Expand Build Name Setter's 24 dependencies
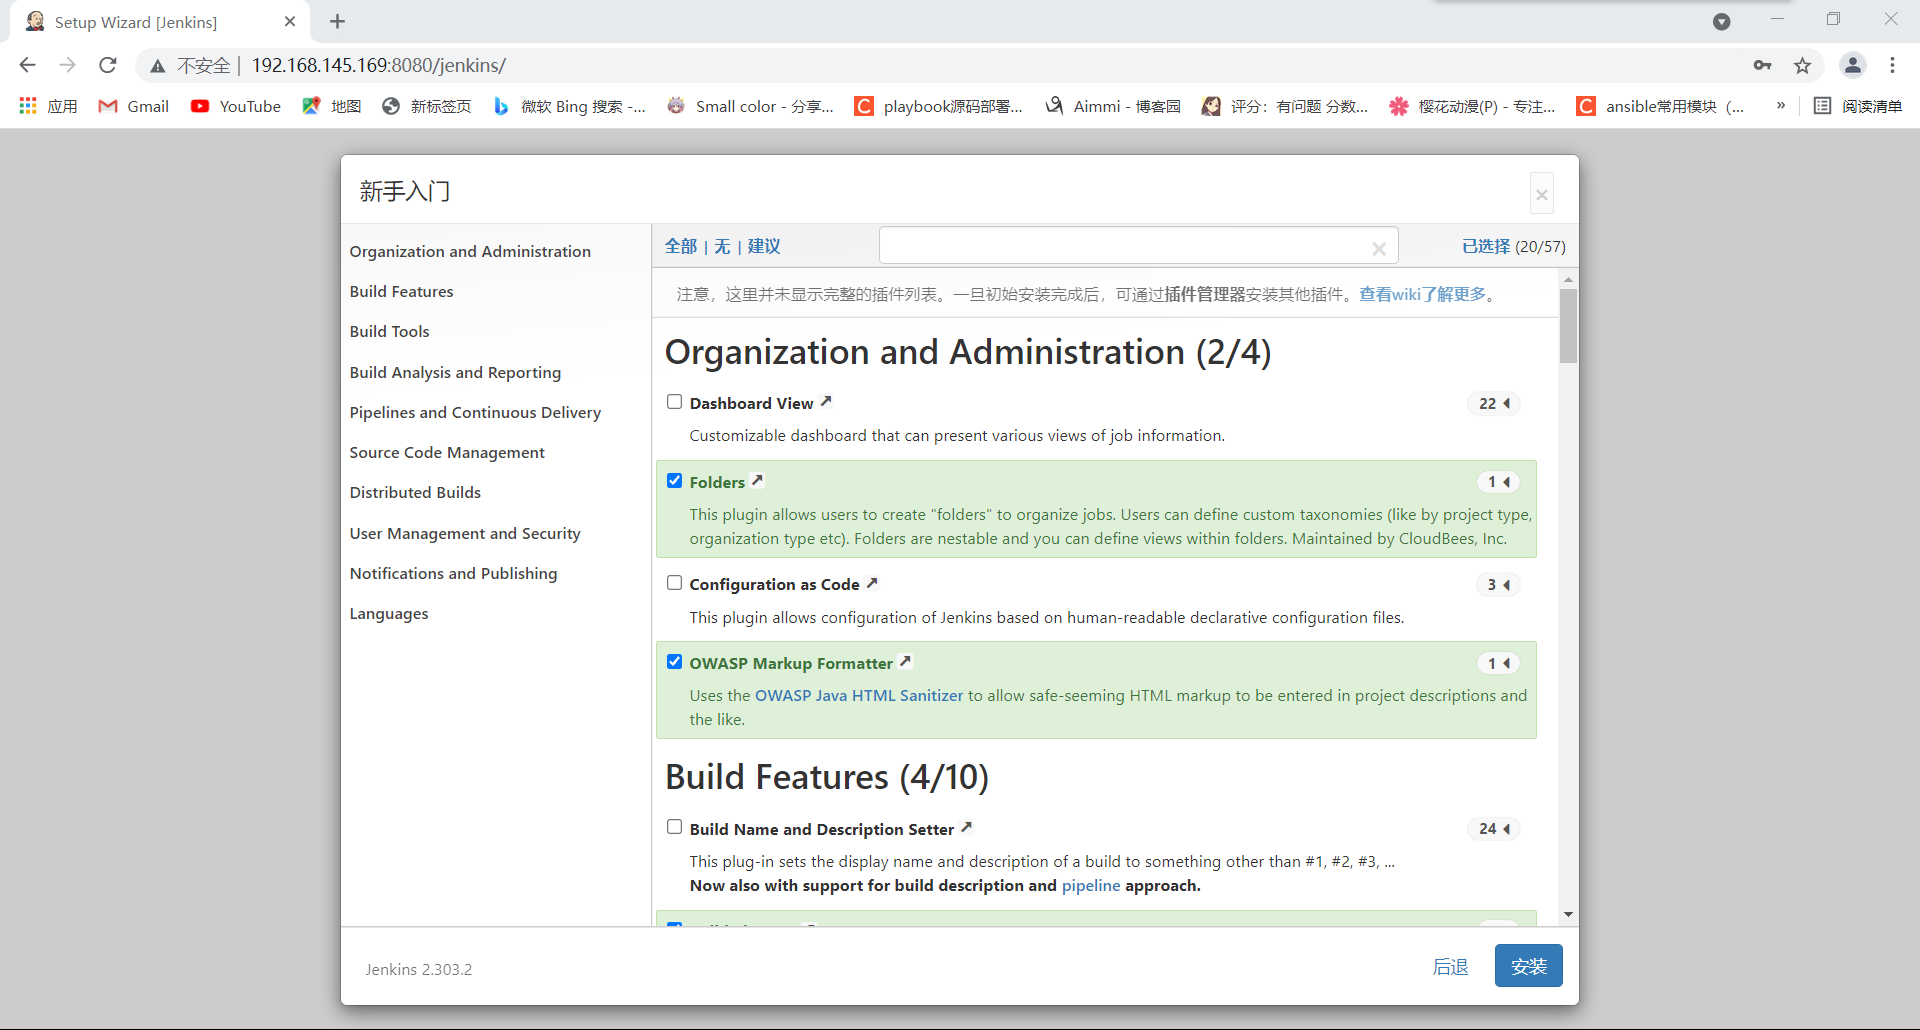The width and height of the screenshot is (1920, 1030). (x=1495, y=829)
